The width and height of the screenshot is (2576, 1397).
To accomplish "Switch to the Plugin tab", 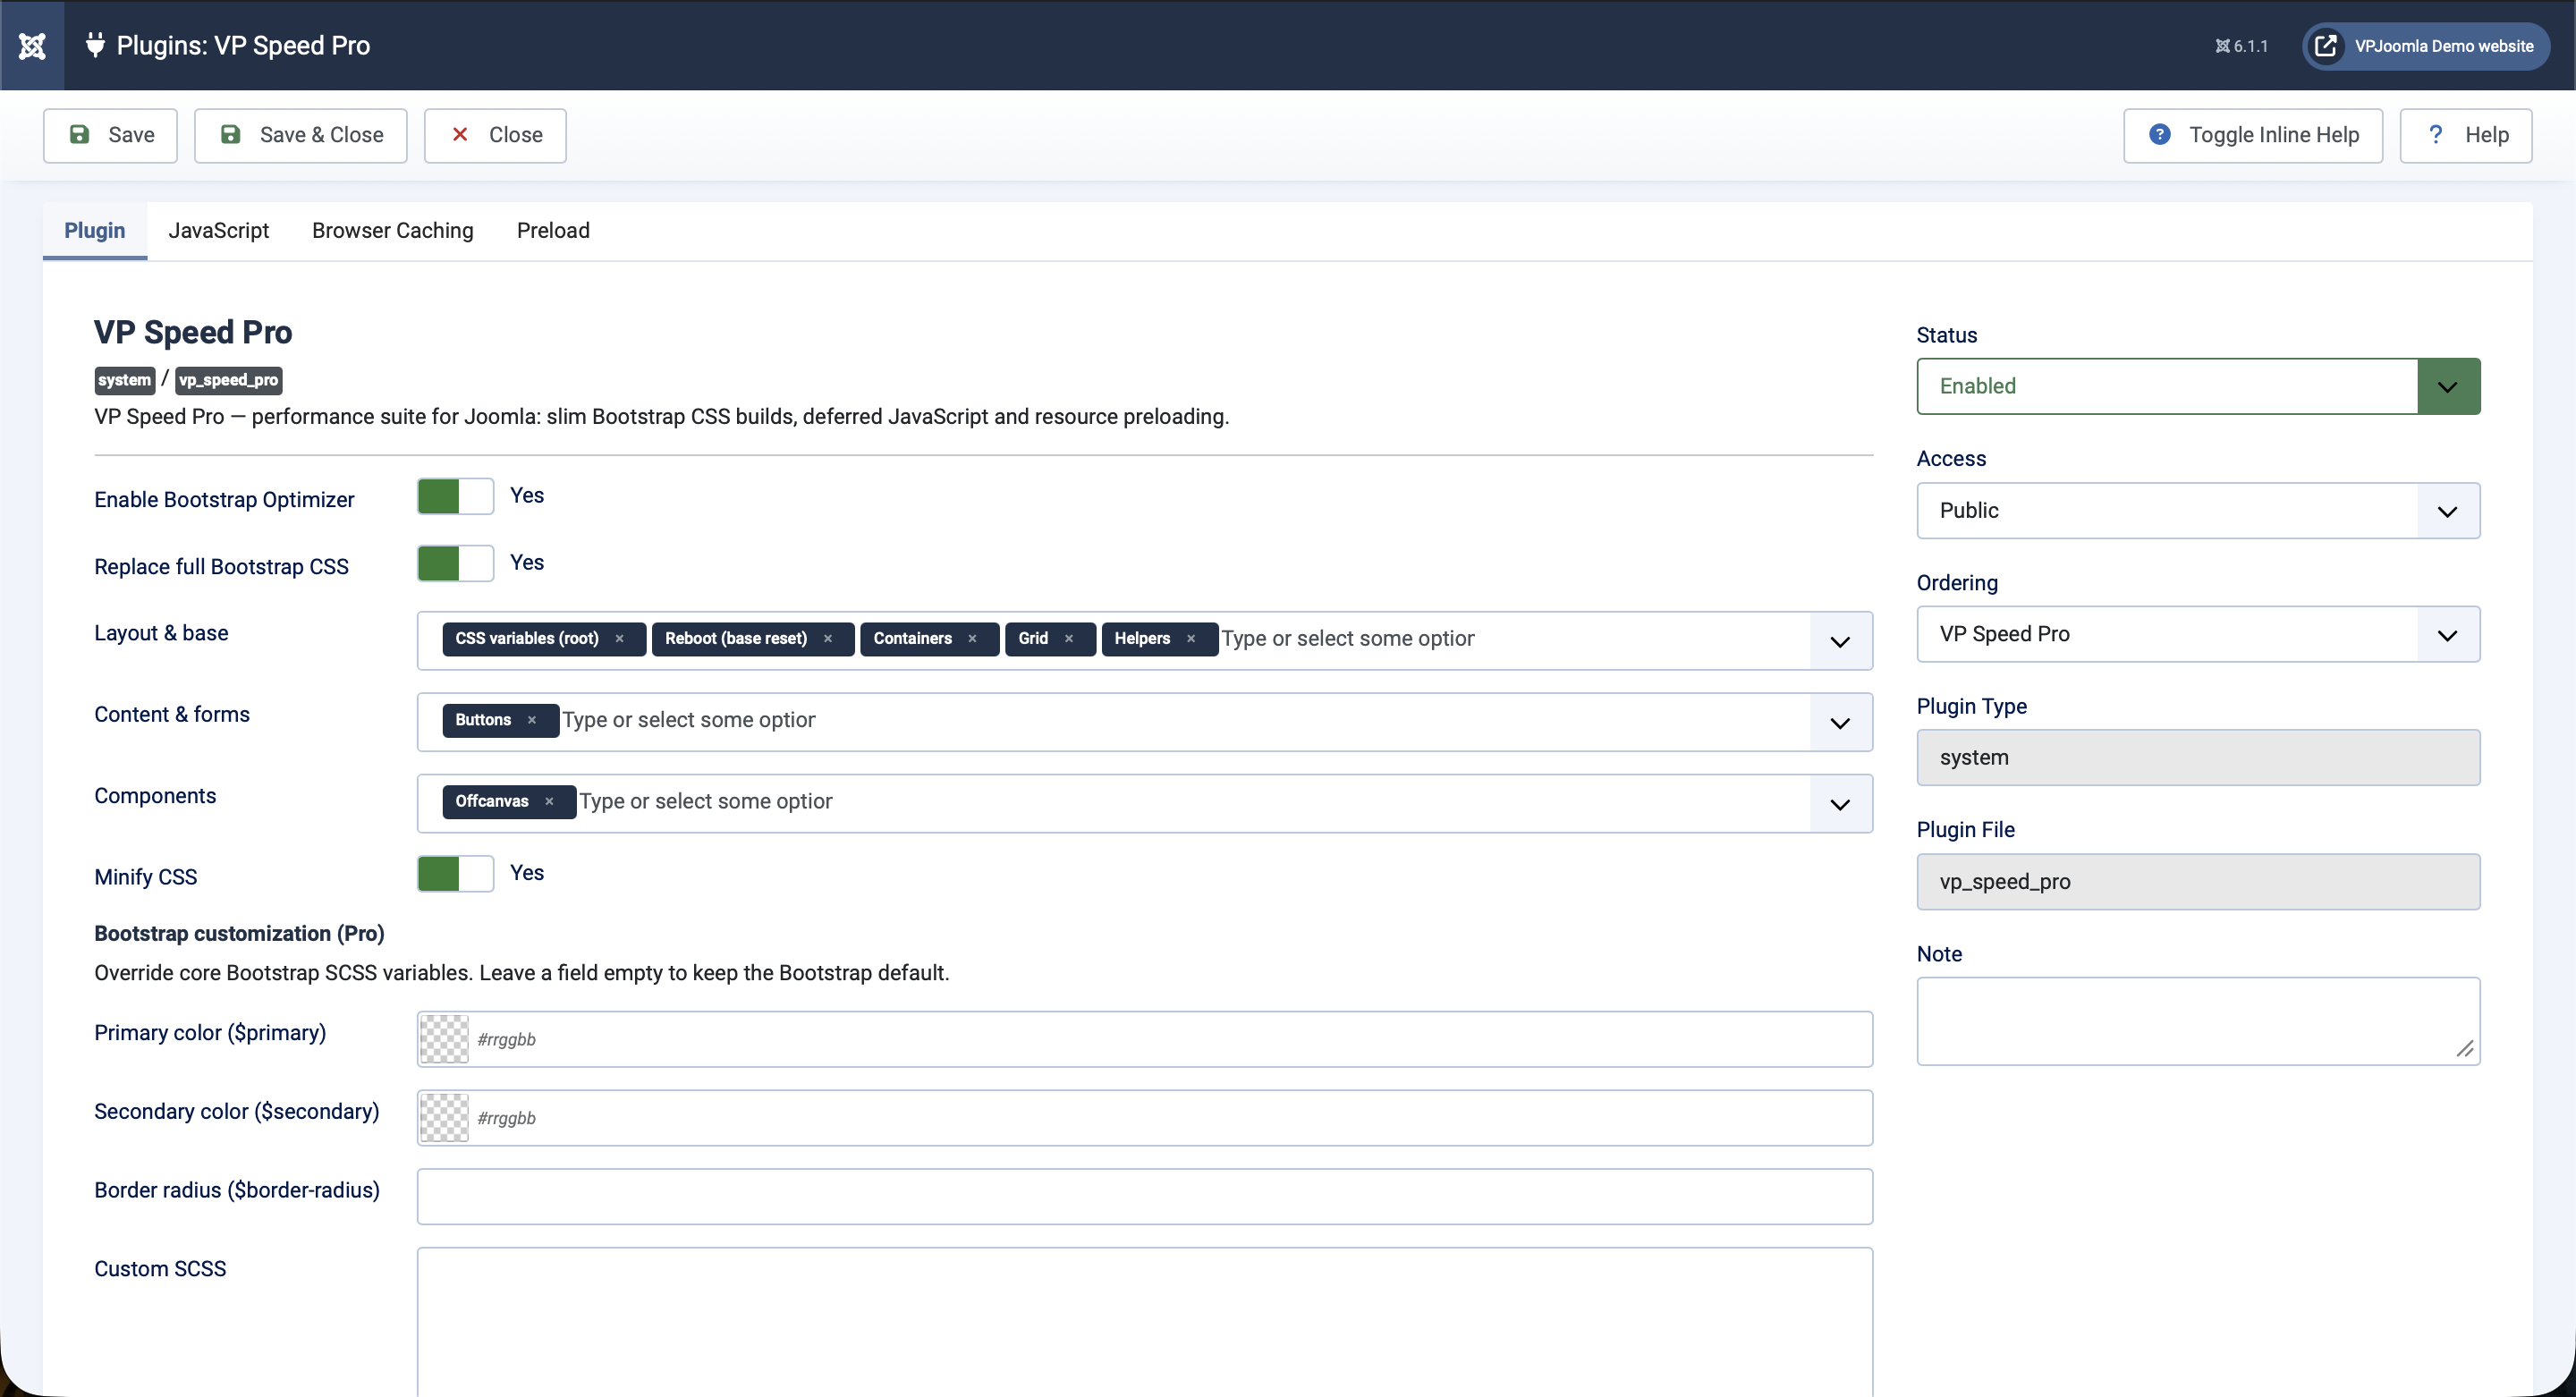I will [x=95, y=231].
